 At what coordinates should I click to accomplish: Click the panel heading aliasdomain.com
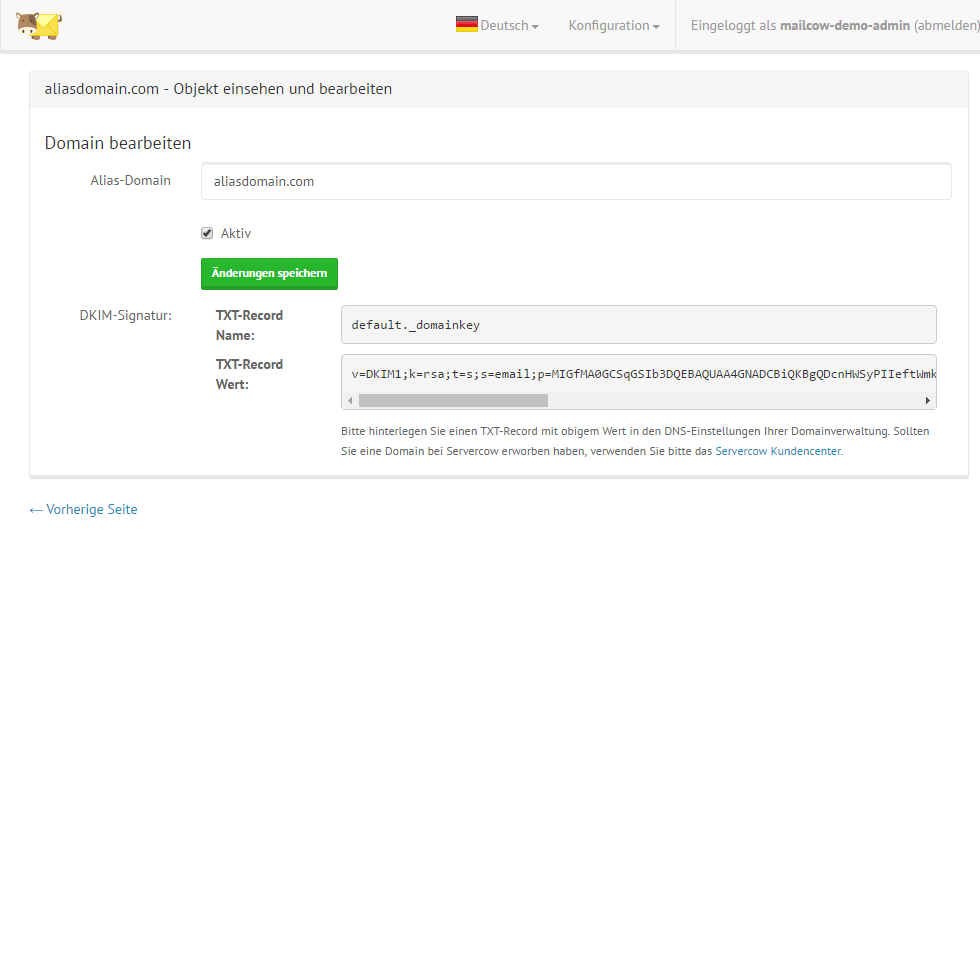point(218,89)
